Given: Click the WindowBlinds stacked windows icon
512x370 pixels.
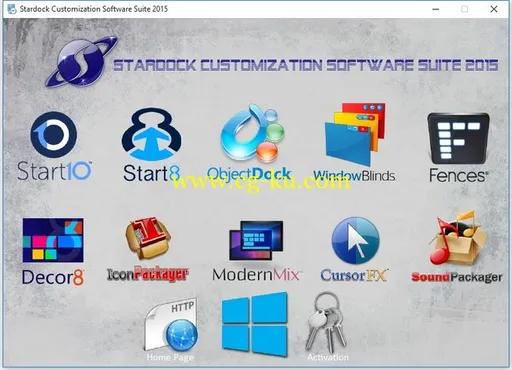Looking at the screenshot, I should tap(355, 134).
